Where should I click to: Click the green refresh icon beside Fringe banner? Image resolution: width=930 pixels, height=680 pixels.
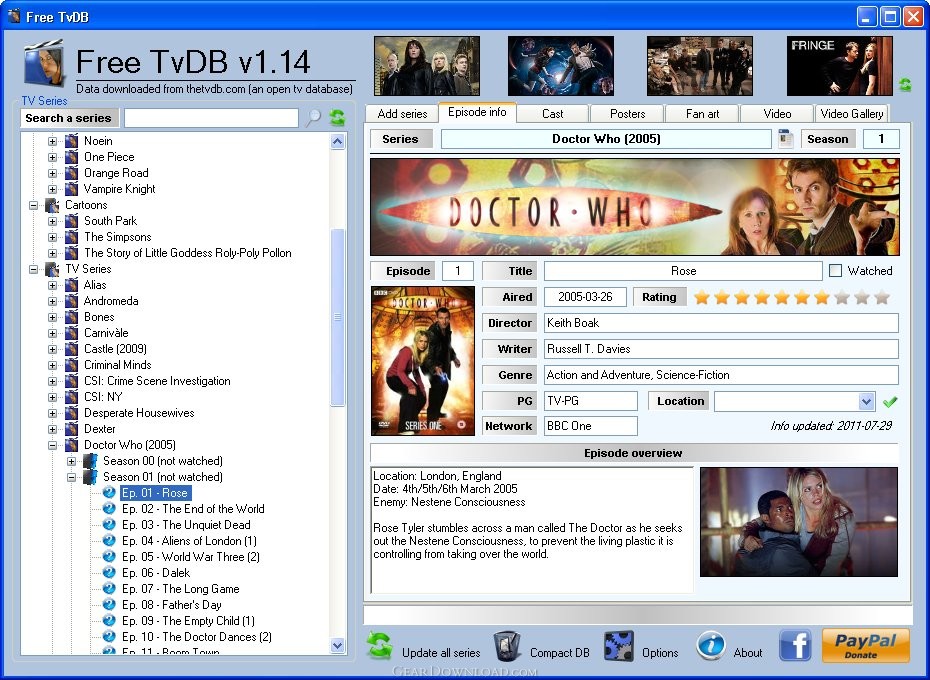point(905,84)
